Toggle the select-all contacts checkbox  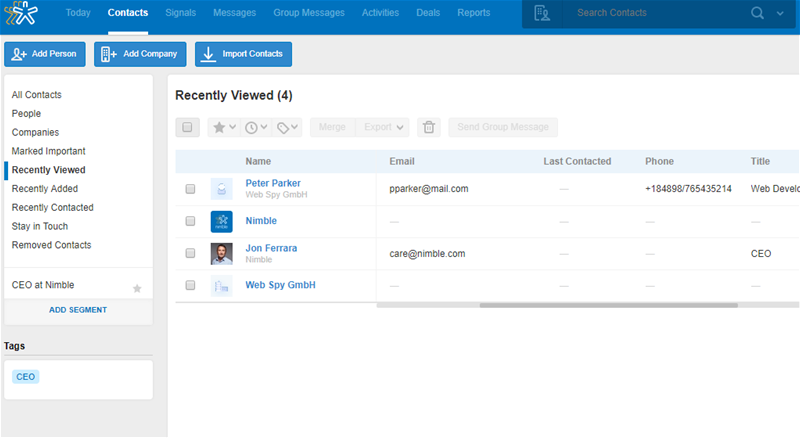(x=187, y=127)
